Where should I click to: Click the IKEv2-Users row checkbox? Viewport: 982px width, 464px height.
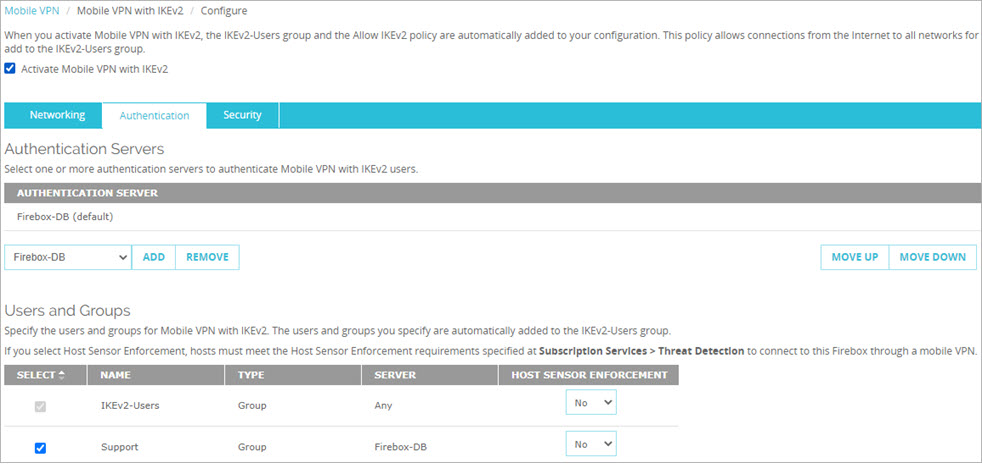pos(40,406)
